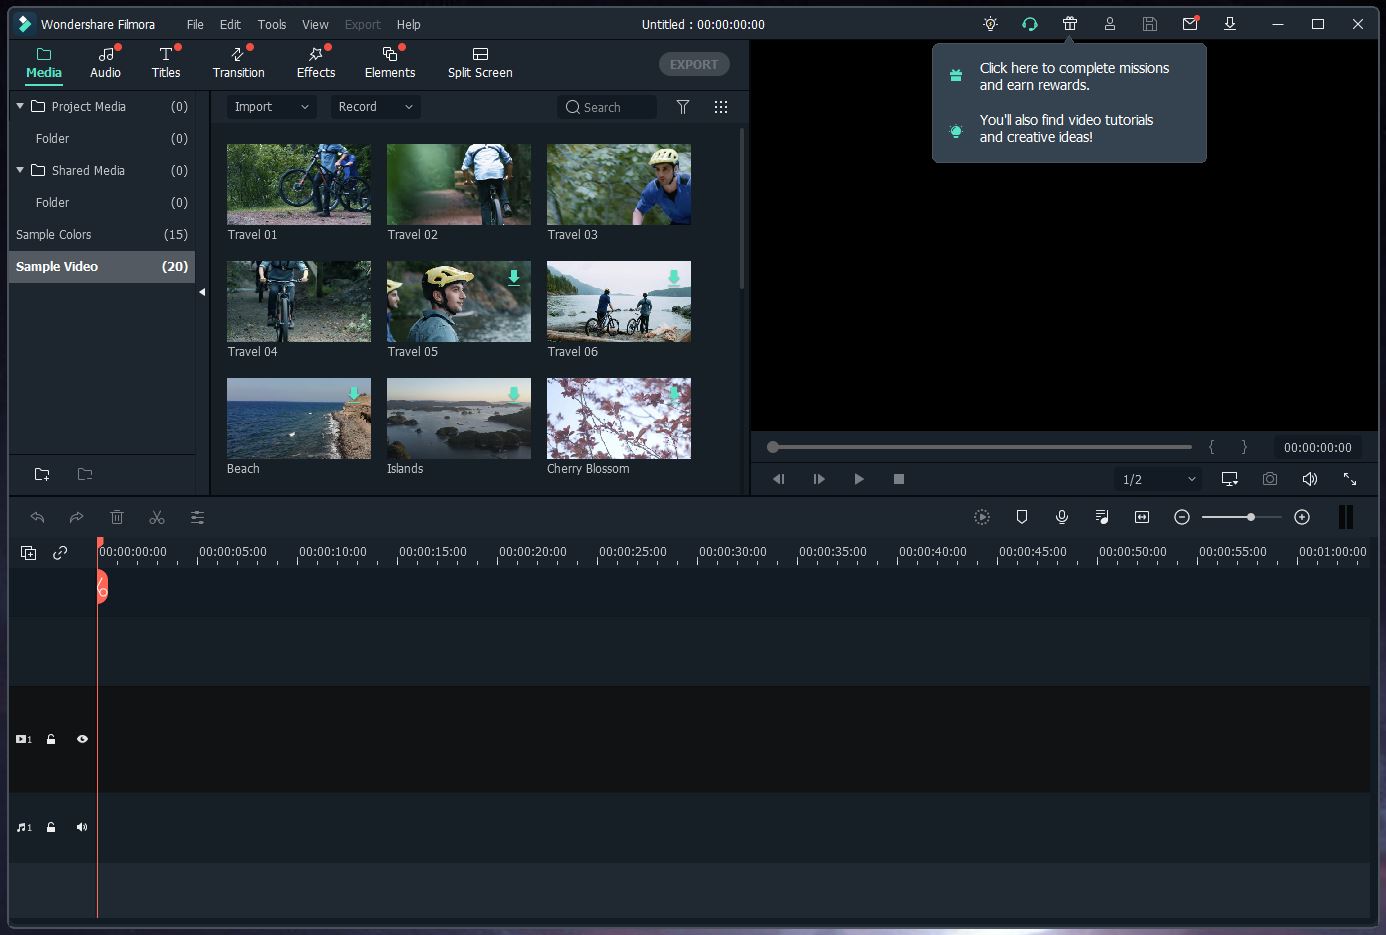Open the Import dropdown

click(271, 107)
